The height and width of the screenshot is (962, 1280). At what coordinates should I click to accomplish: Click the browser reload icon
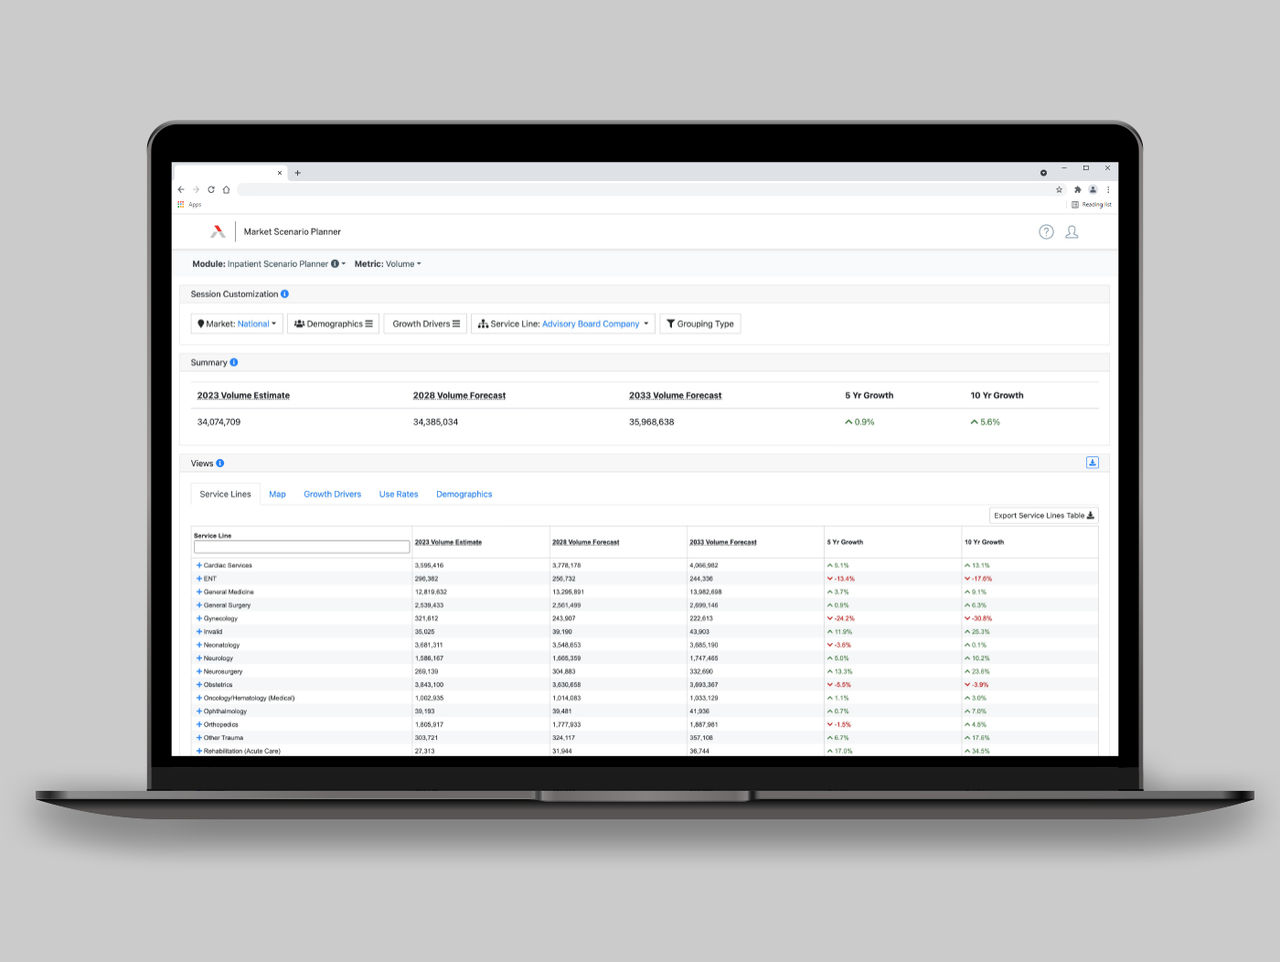click(211, 189)
